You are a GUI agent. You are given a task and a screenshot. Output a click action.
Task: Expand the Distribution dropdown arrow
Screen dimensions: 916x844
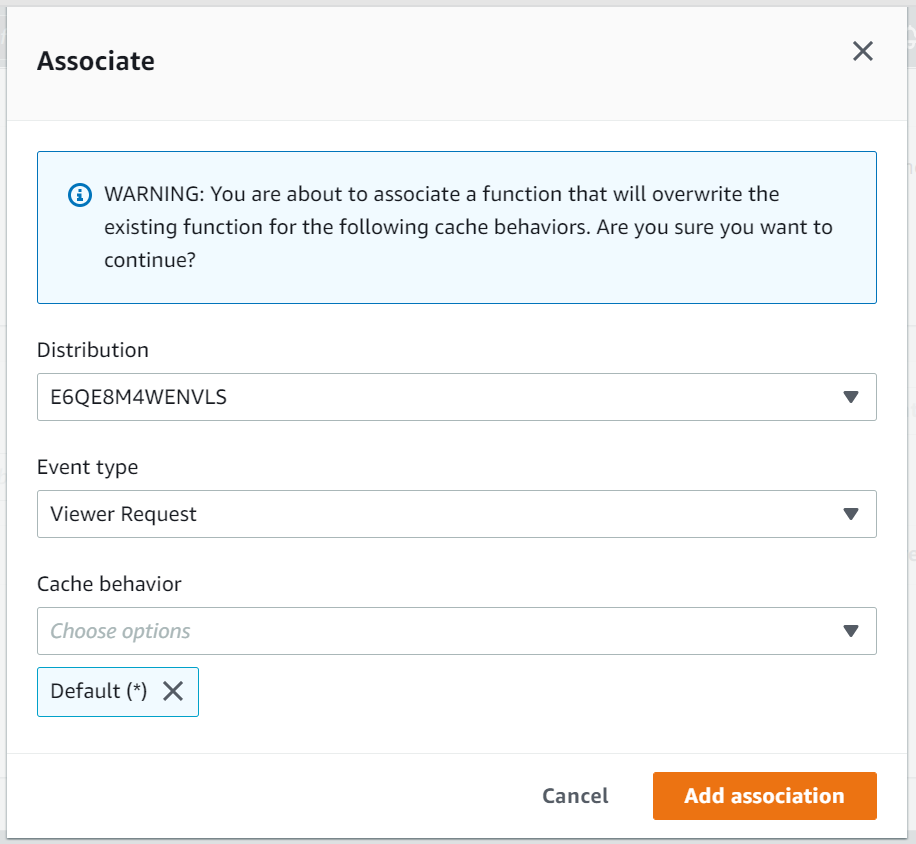pyautogui.click(x=851, y=397)
